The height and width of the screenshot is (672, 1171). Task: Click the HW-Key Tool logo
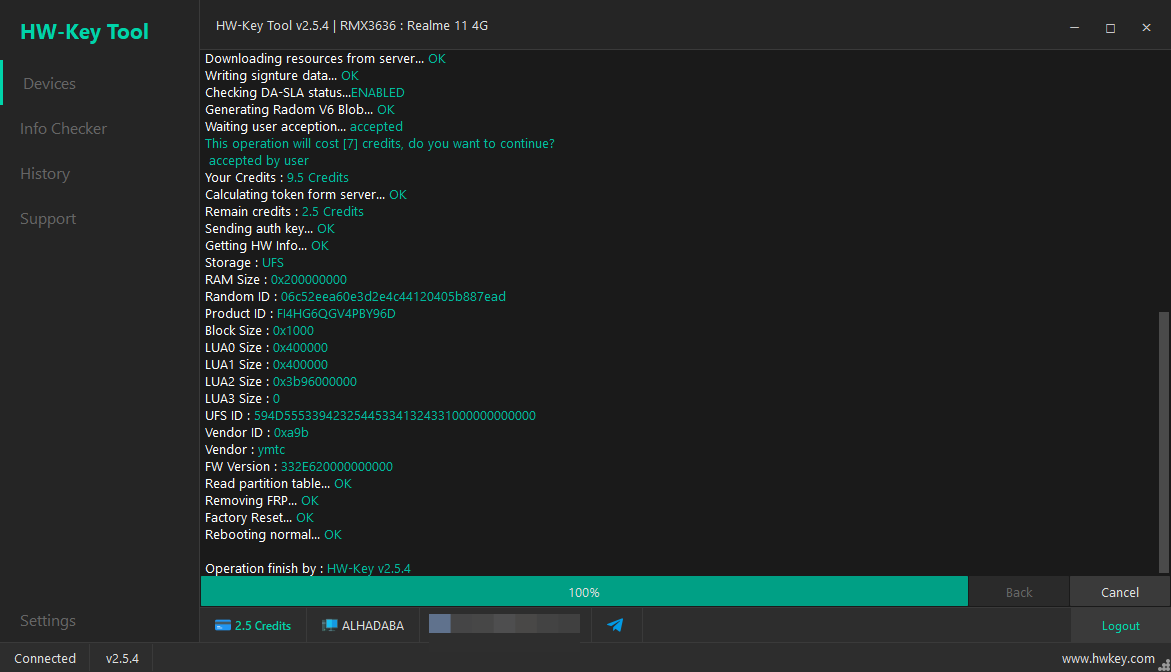[84, 32]
